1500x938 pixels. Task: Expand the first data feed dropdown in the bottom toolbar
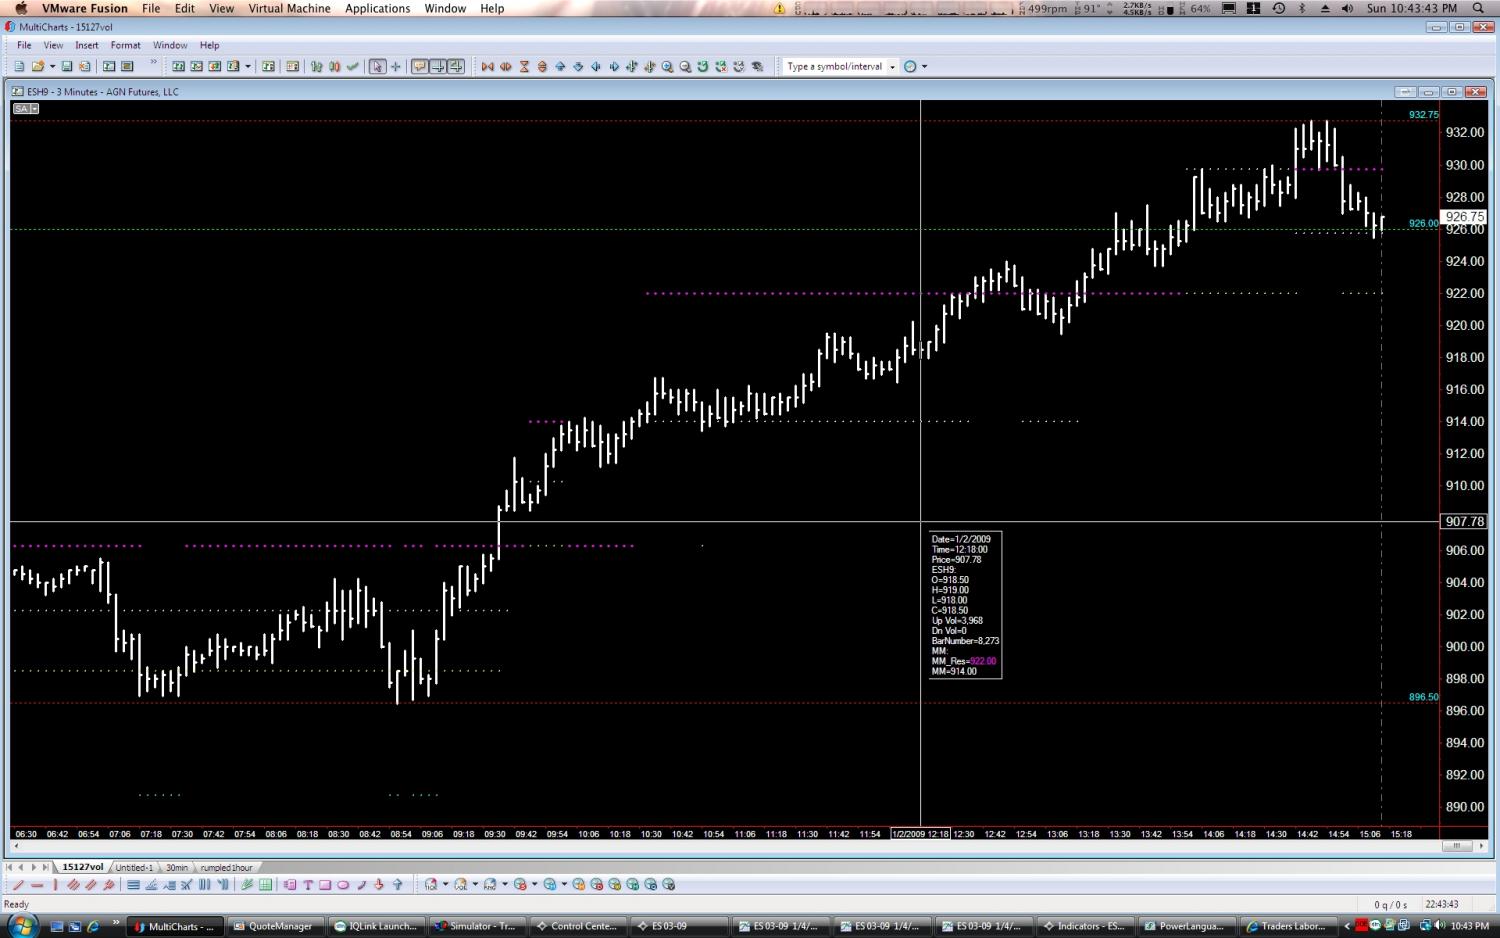[446, 885]
